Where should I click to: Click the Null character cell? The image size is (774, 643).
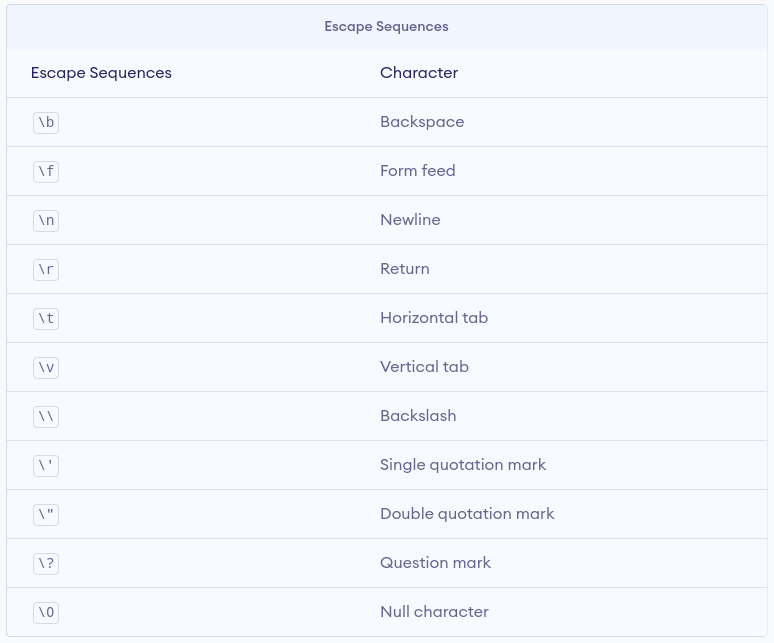point(434,612)
